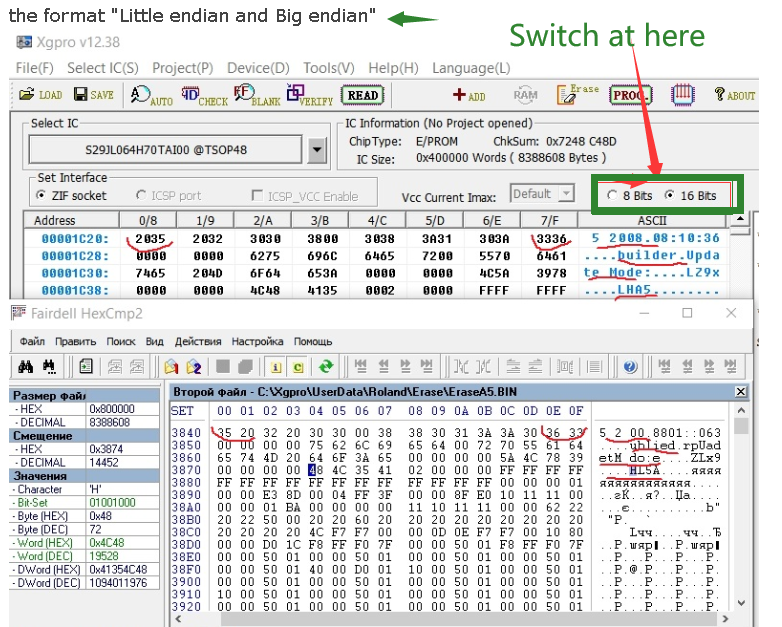Run the ID CHECK tool
This screenshot has width=782, height=627.
(204, 95)
